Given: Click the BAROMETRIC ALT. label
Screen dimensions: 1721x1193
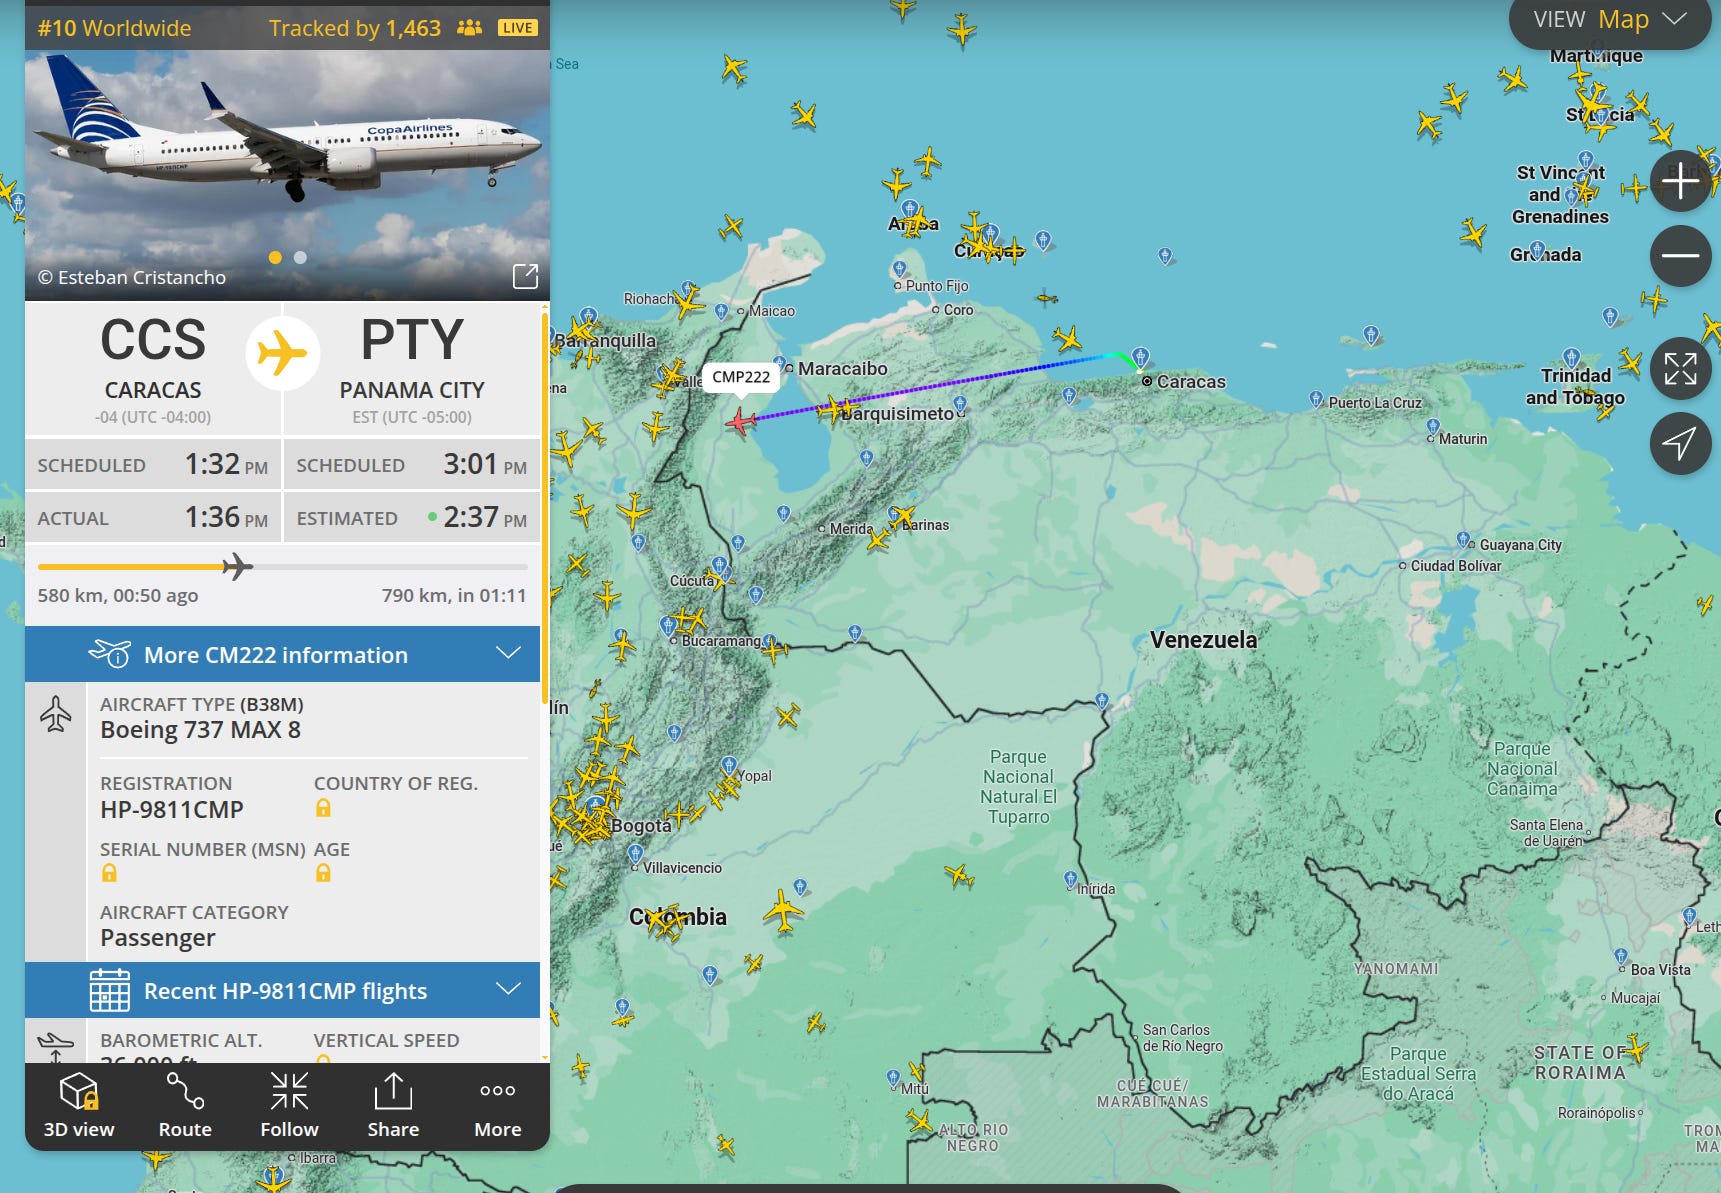Looking at the screenshot, I should [181, 1041].
